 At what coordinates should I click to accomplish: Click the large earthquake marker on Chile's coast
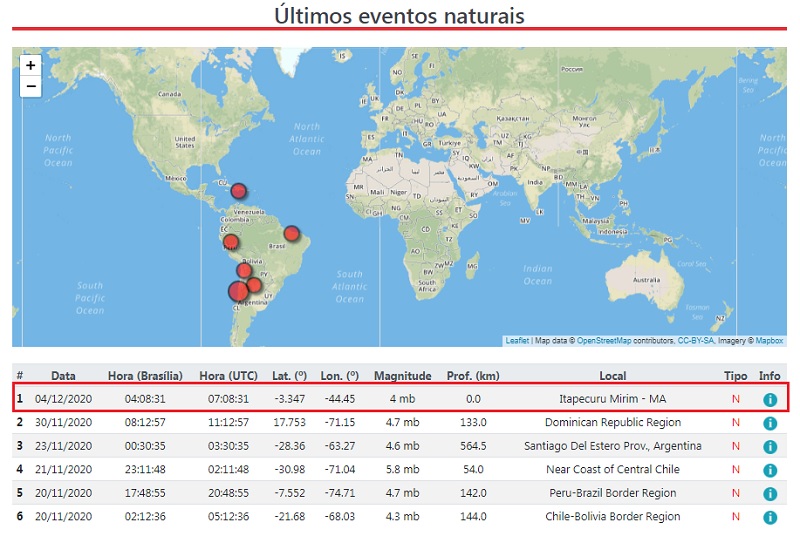[x=238, y=292]
